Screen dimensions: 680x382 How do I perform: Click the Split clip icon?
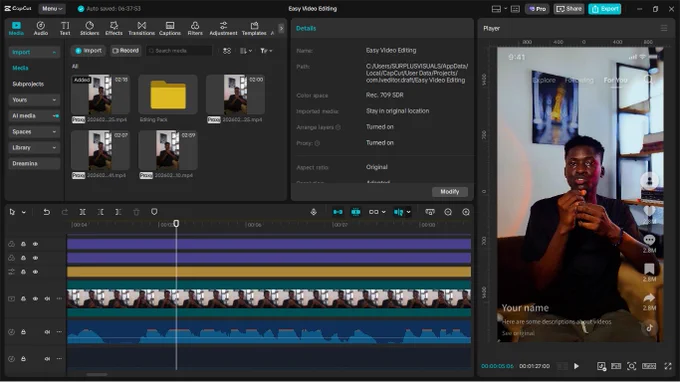point(82,212)
